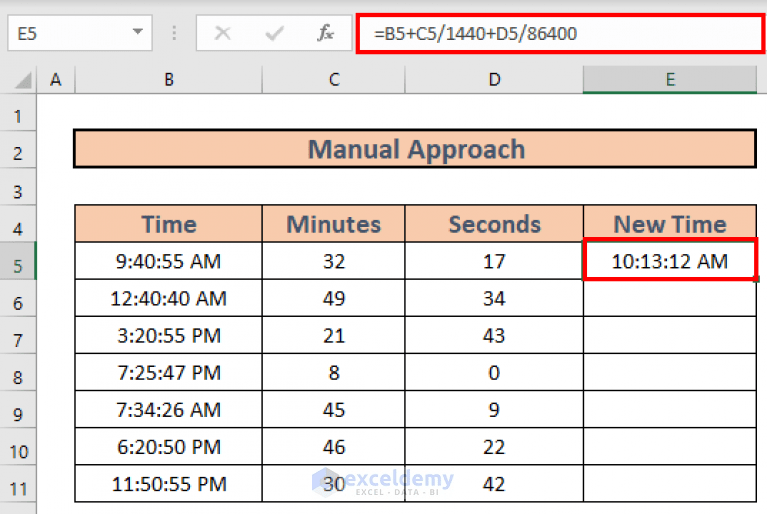The width and height of the screenshot is (767, 514).
Task: Select empty New Time cell beside 7:34:26 AM
Action: 670,409
